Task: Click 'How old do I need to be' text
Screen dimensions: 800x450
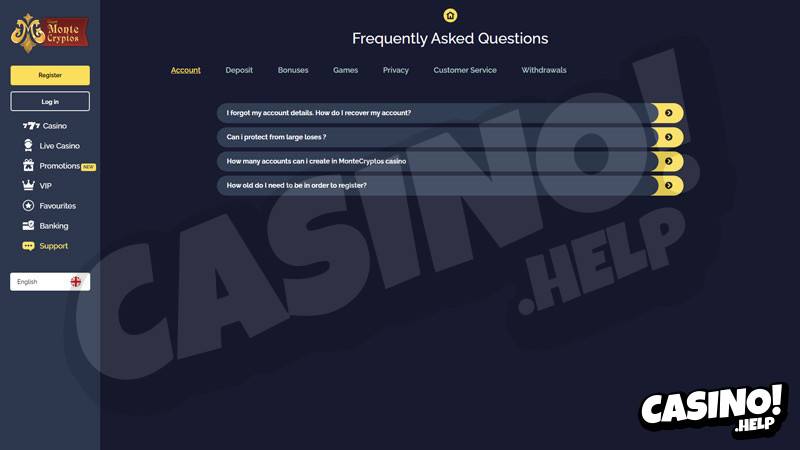Action: pos(296,185)
